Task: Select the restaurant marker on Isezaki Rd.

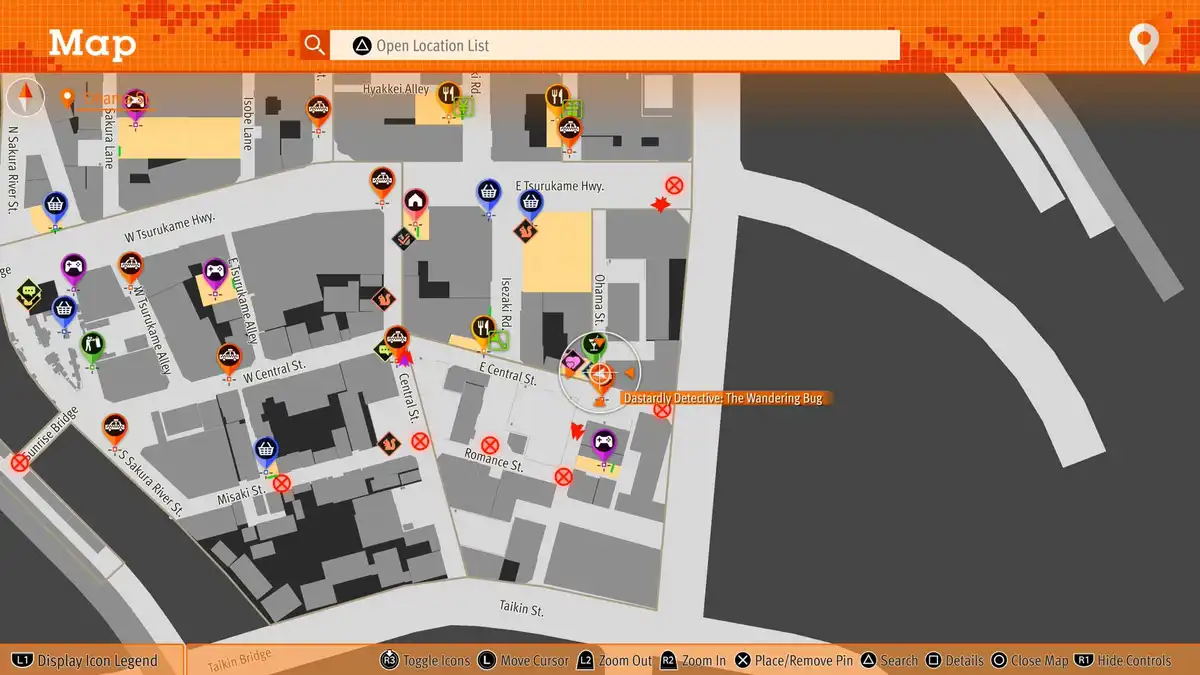Action: (x=484, y=329)
